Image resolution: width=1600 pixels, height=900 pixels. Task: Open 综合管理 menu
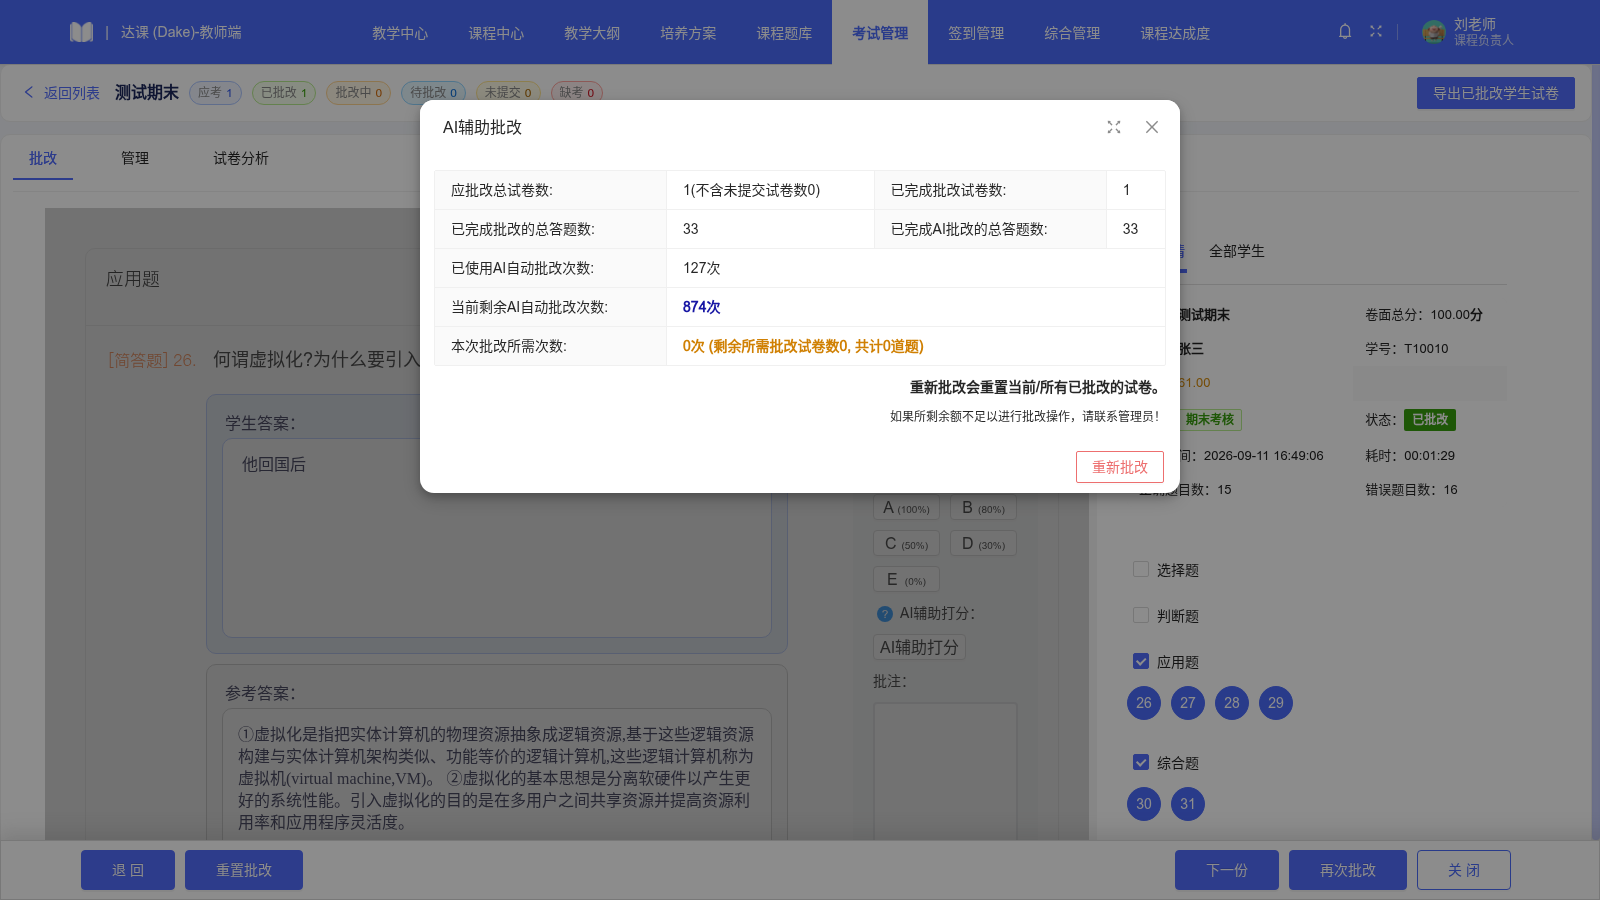tap(1072, 33)
